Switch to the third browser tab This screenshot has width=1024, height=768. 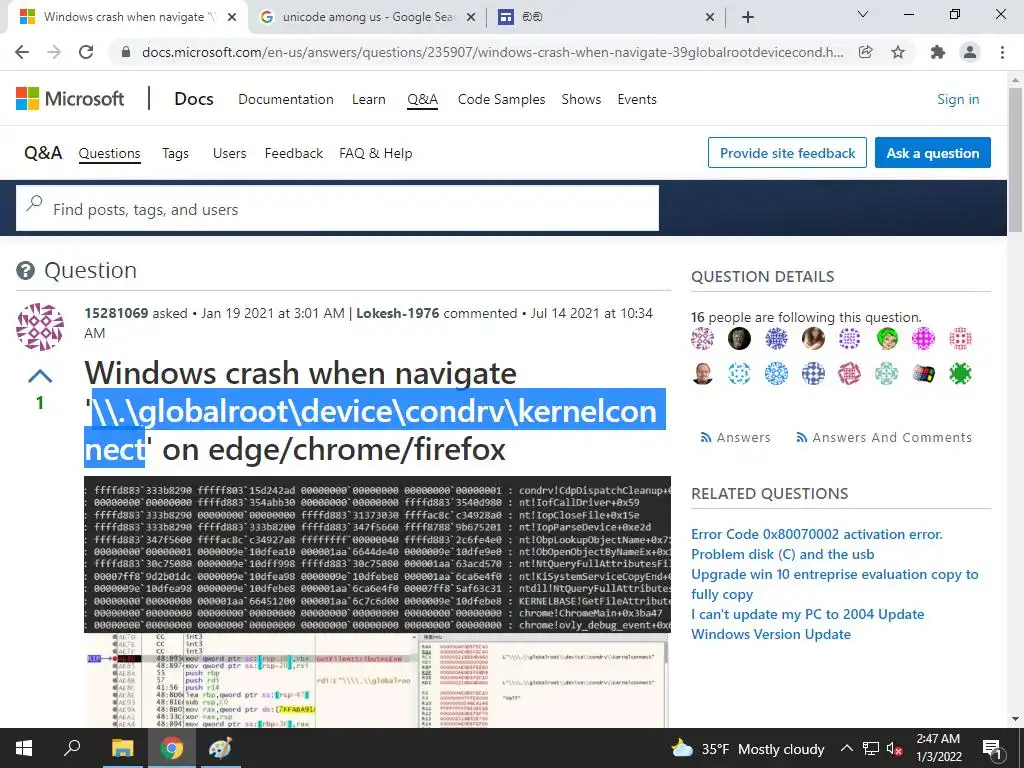(604, 17)
